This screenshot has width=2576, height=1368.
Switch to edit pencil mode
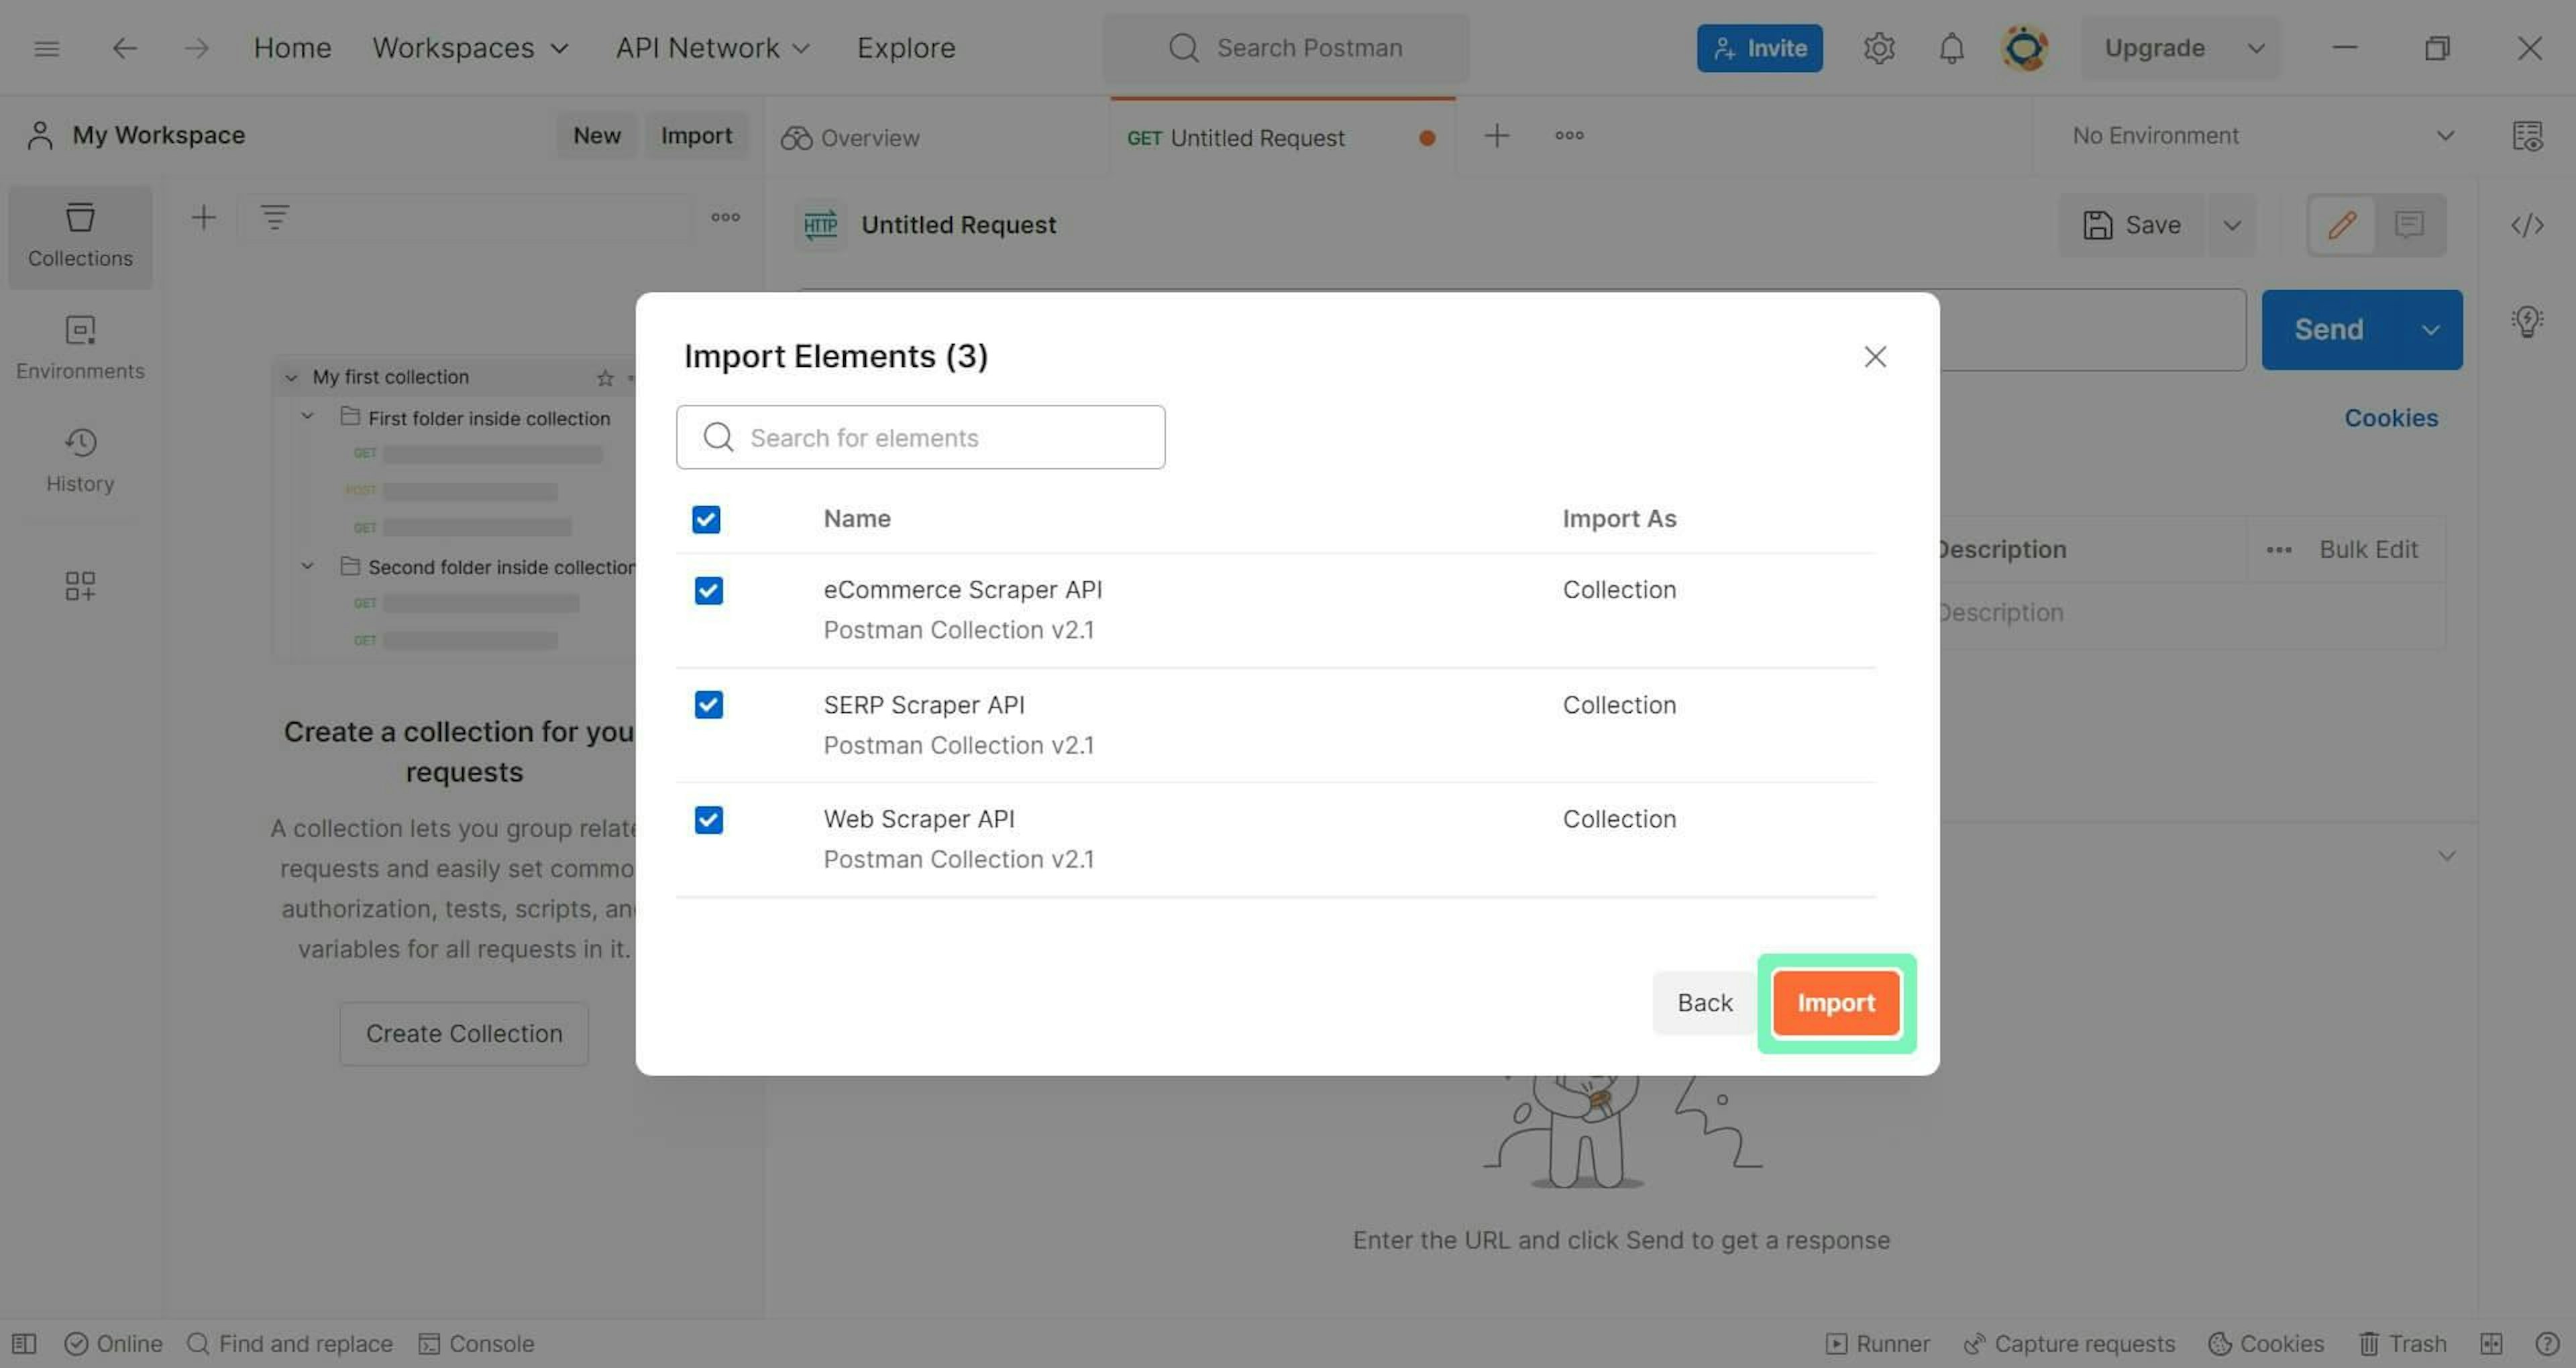click(2342, 225)
